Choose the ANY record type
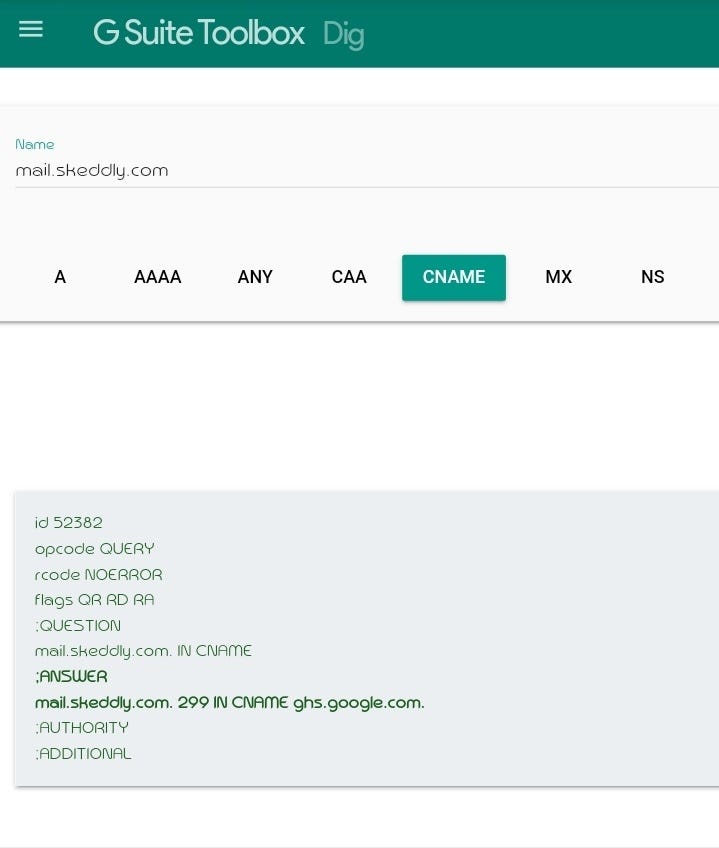The image size is (719, 848). coord(255,277)
